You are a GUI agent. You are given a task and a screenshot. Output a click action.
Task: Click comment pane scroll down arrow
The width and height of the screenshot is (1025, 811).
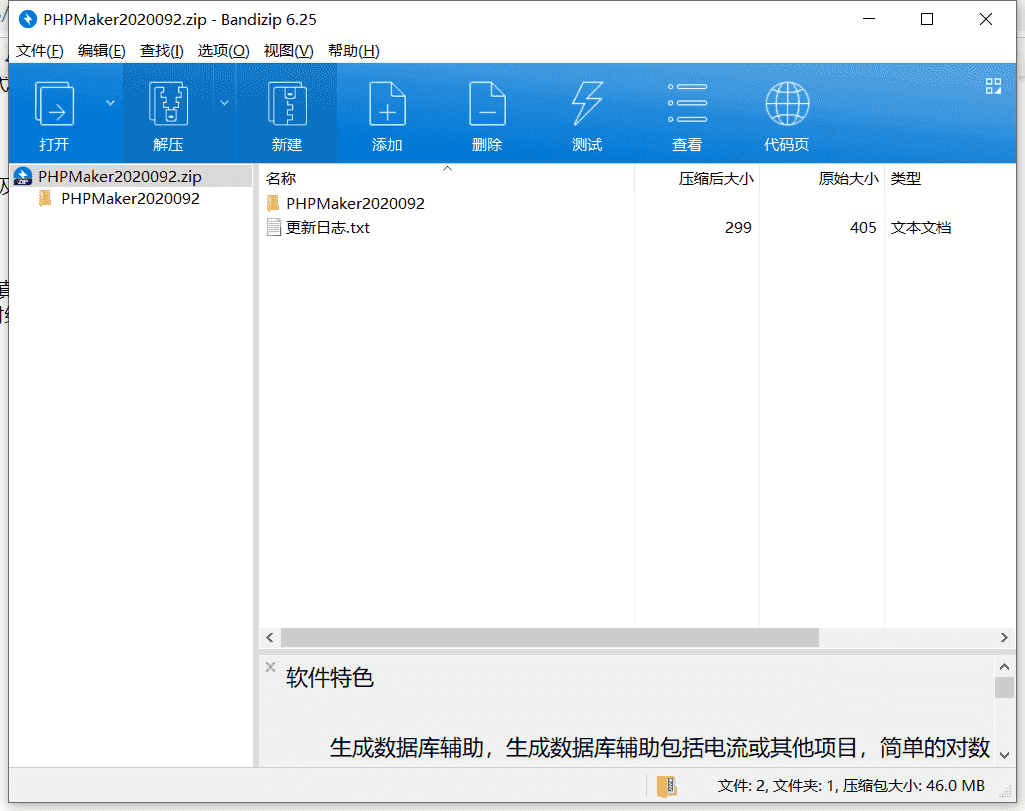point(1004,755)
